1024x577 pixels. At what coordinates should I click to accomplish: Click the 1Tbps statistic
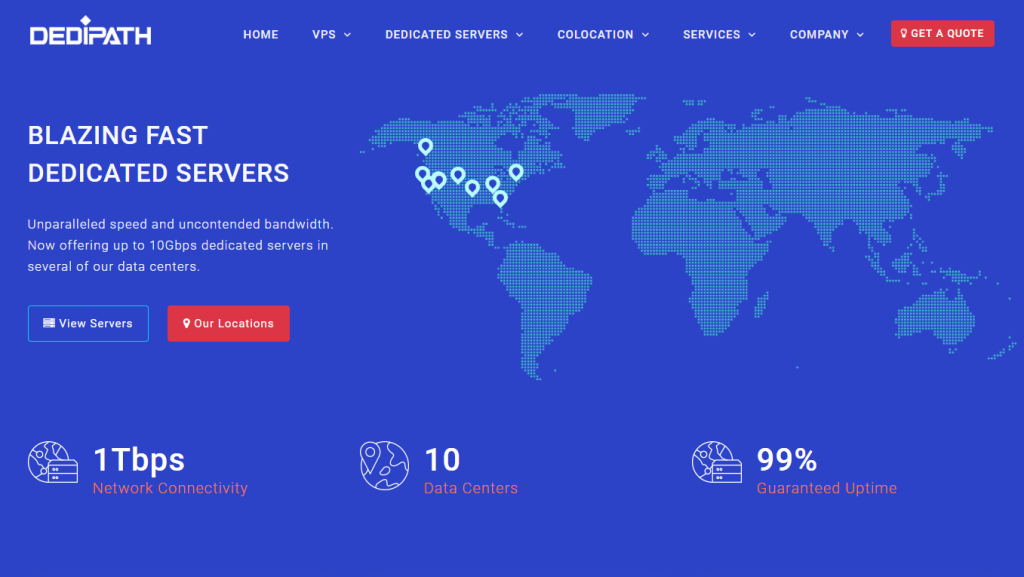click(138, 460)
